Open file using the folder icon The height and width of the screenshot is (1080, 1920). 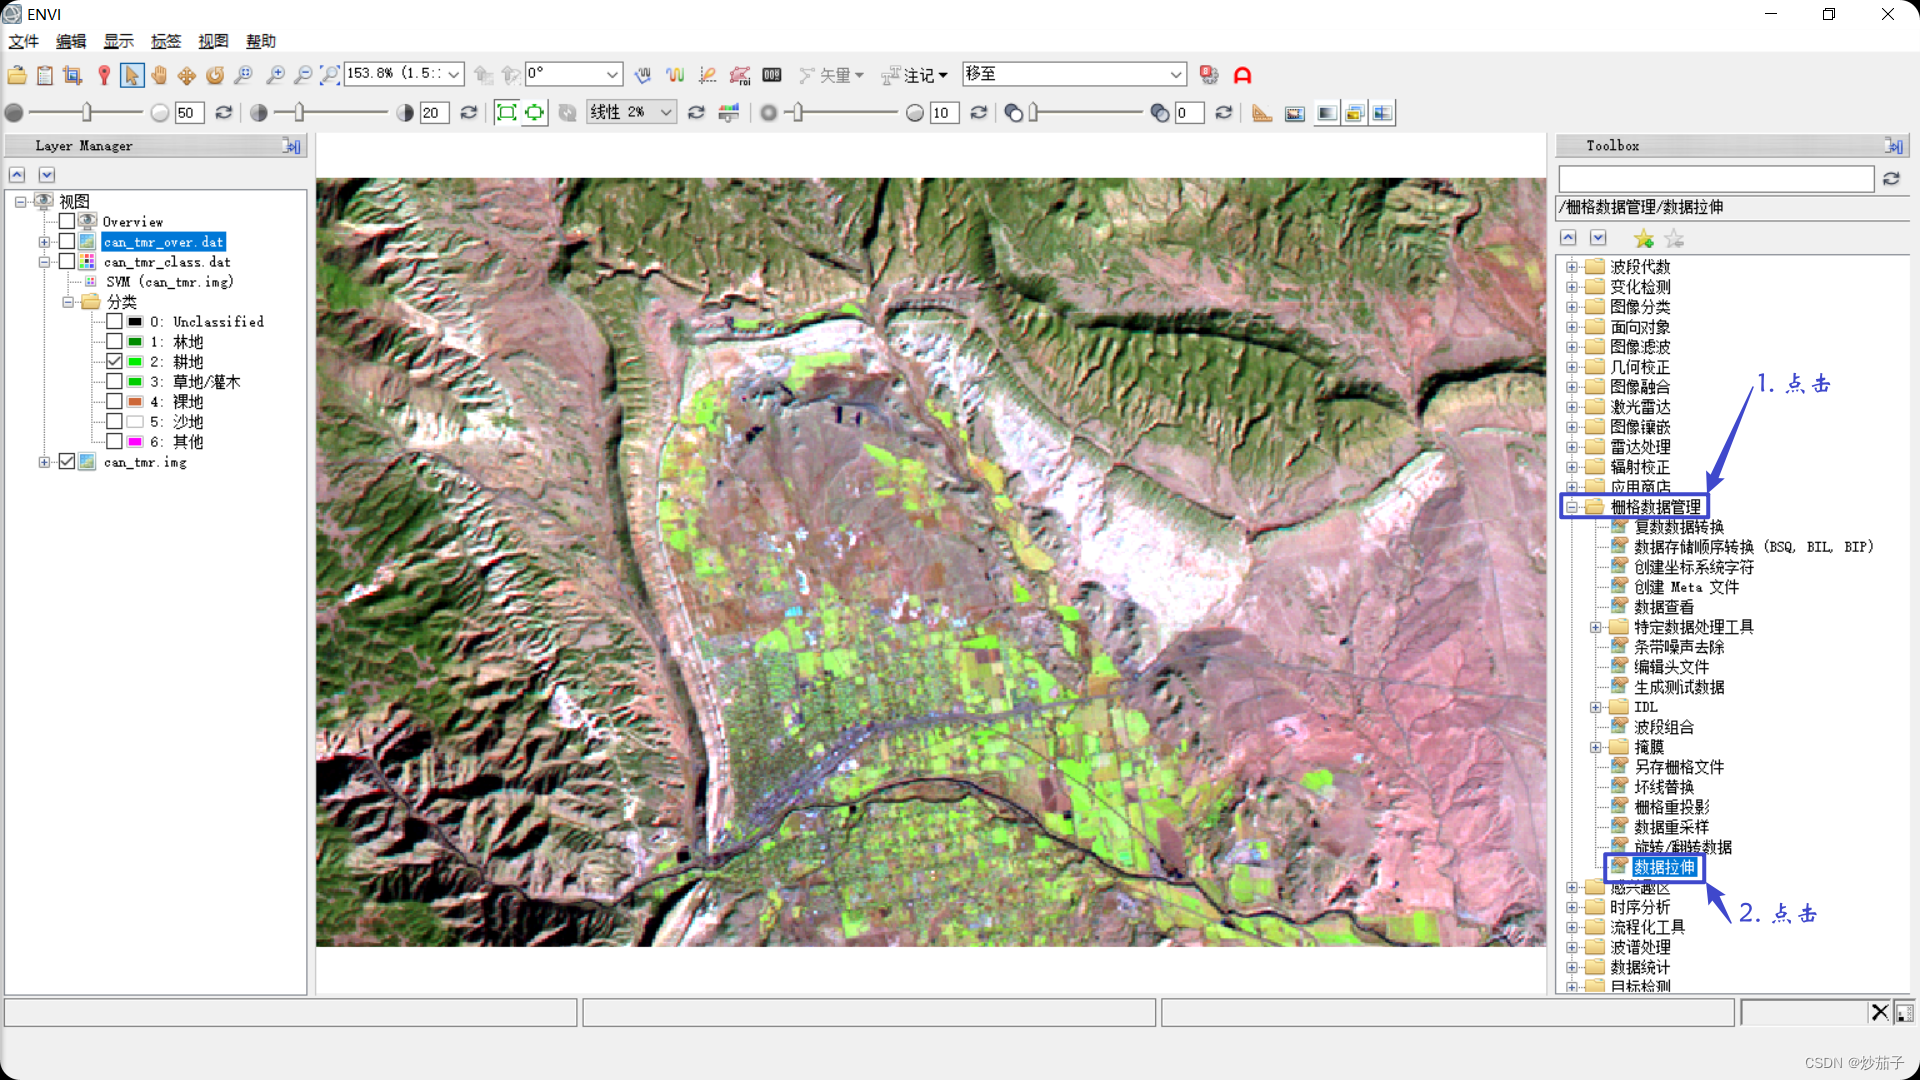[x=17, y=75]
